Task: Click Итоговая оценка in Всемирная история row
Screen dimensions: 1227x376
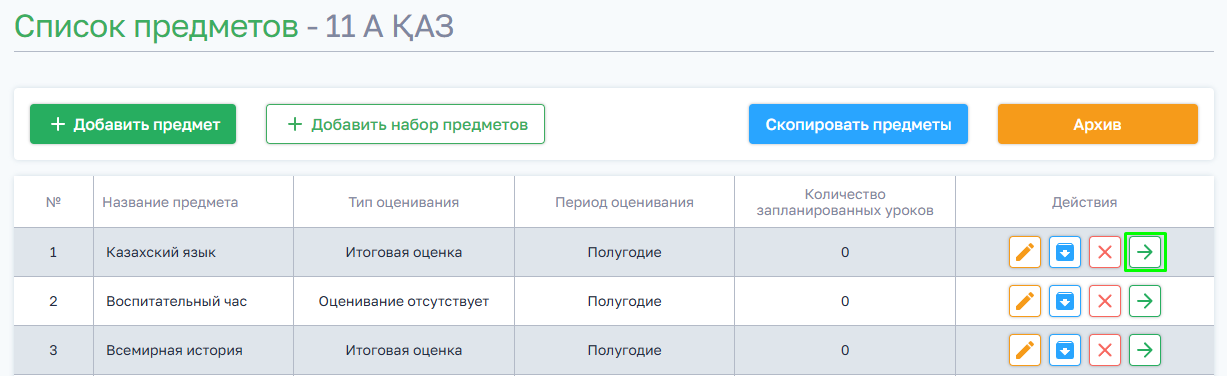Action: coord(404,350)
